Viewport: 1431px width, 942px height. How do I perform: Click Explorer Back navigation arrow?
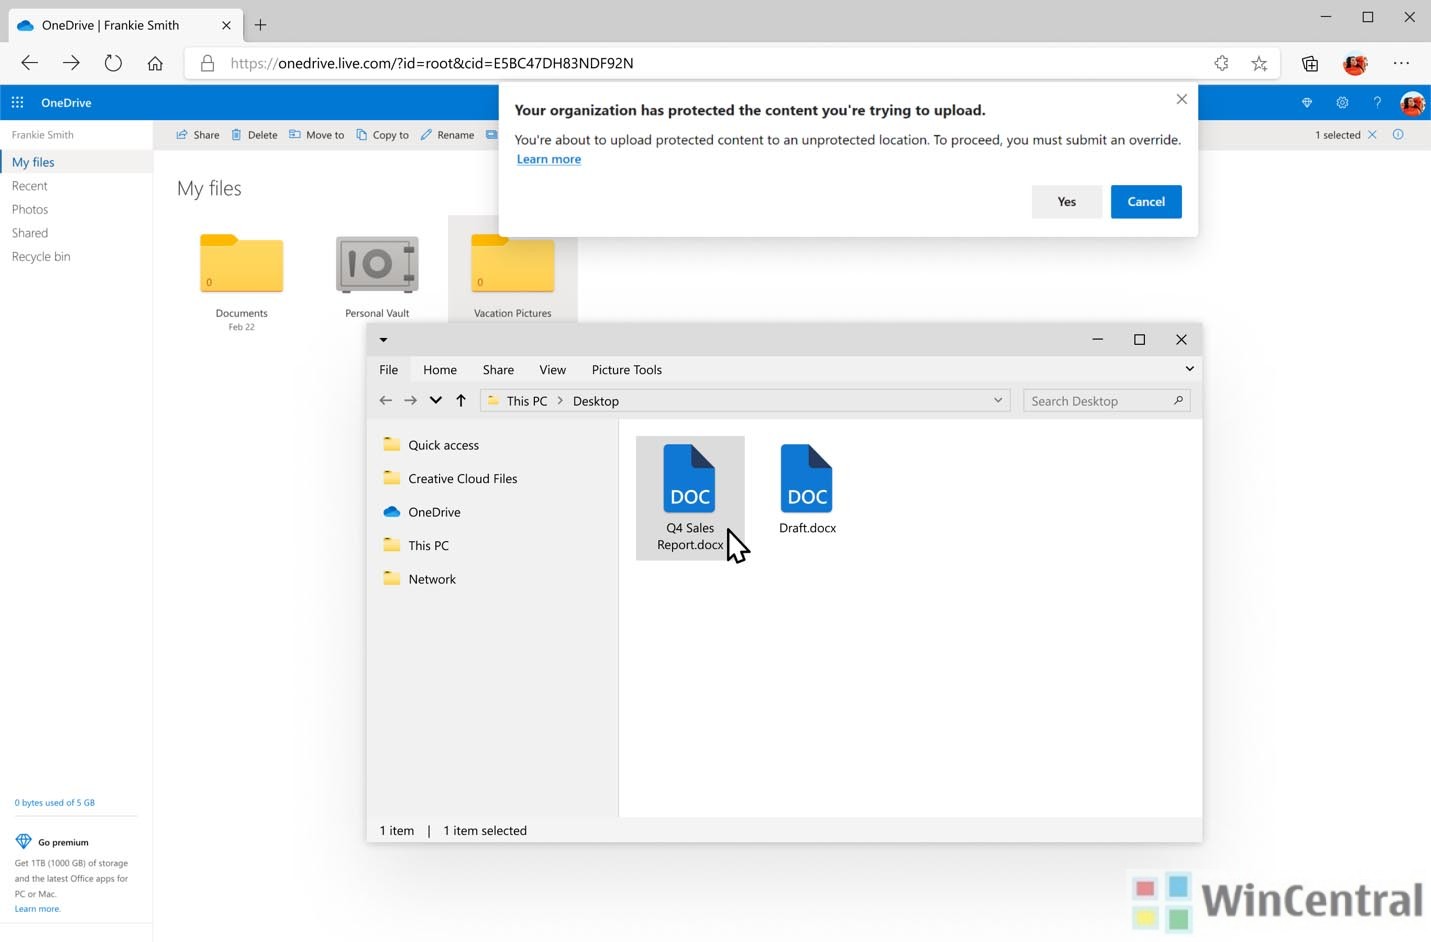coord(385,401)
